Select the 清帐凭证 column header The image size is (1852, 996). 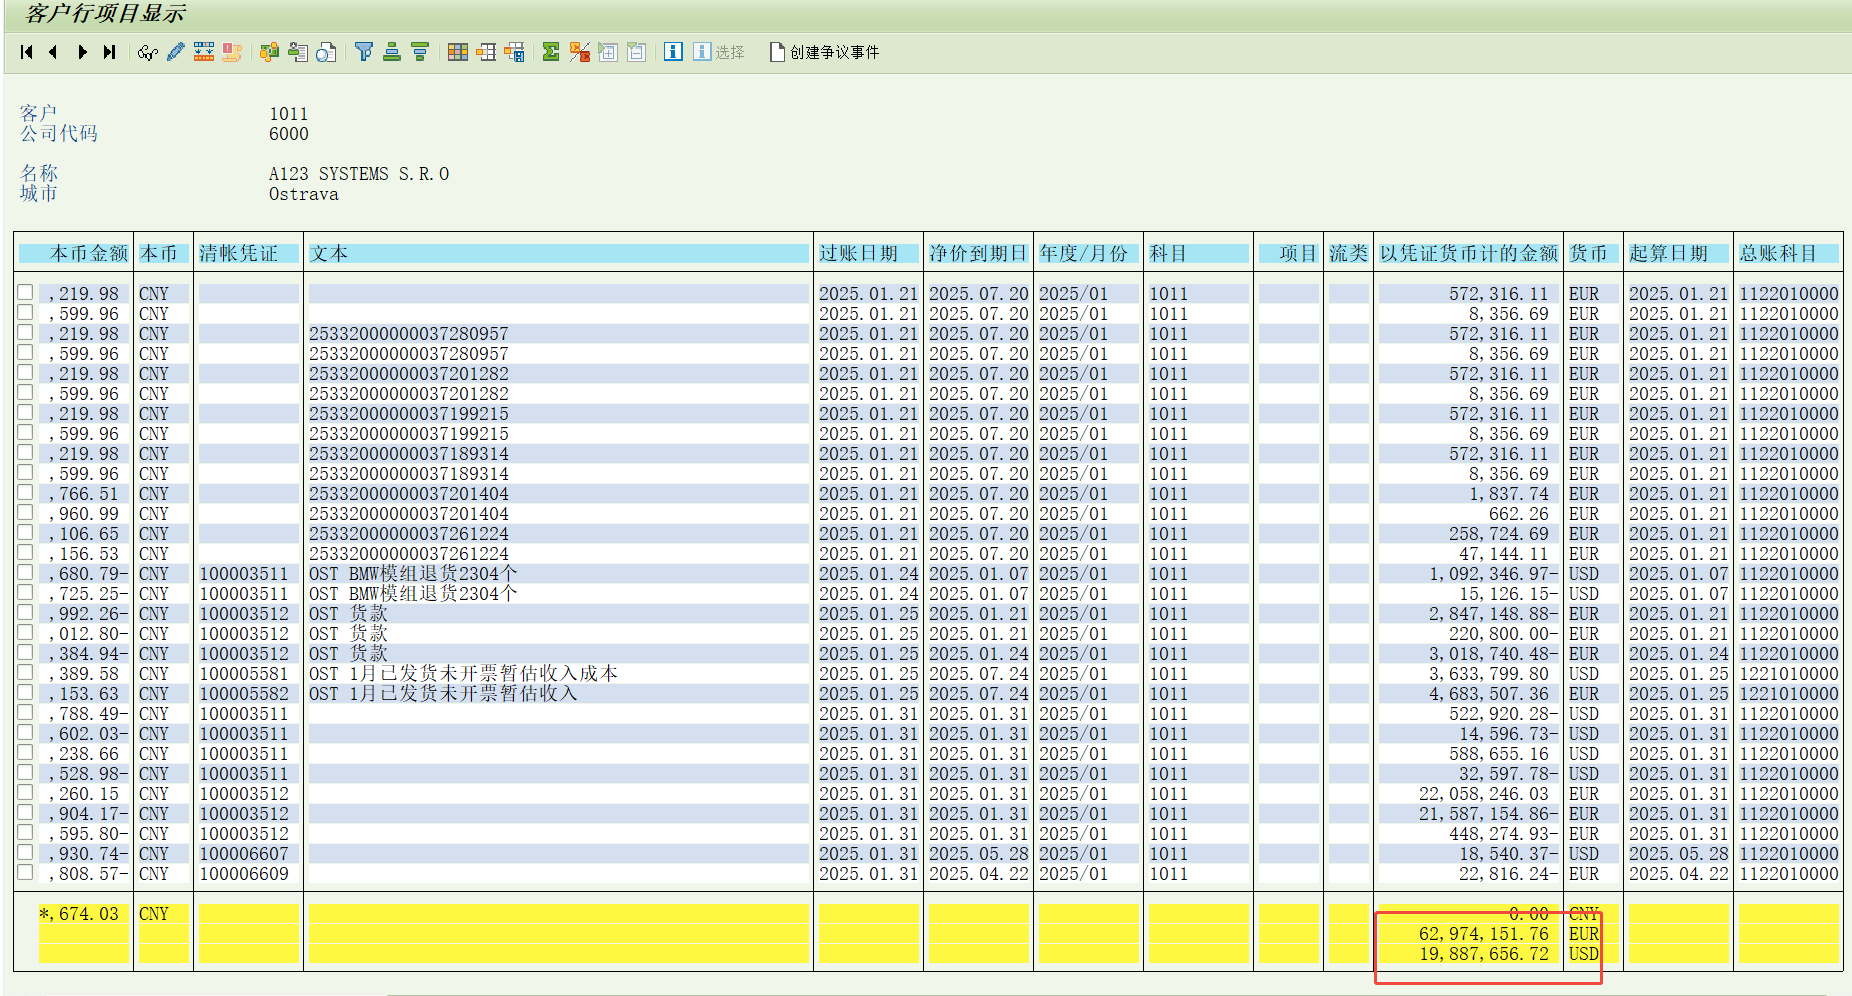click(x=248, y=254)
